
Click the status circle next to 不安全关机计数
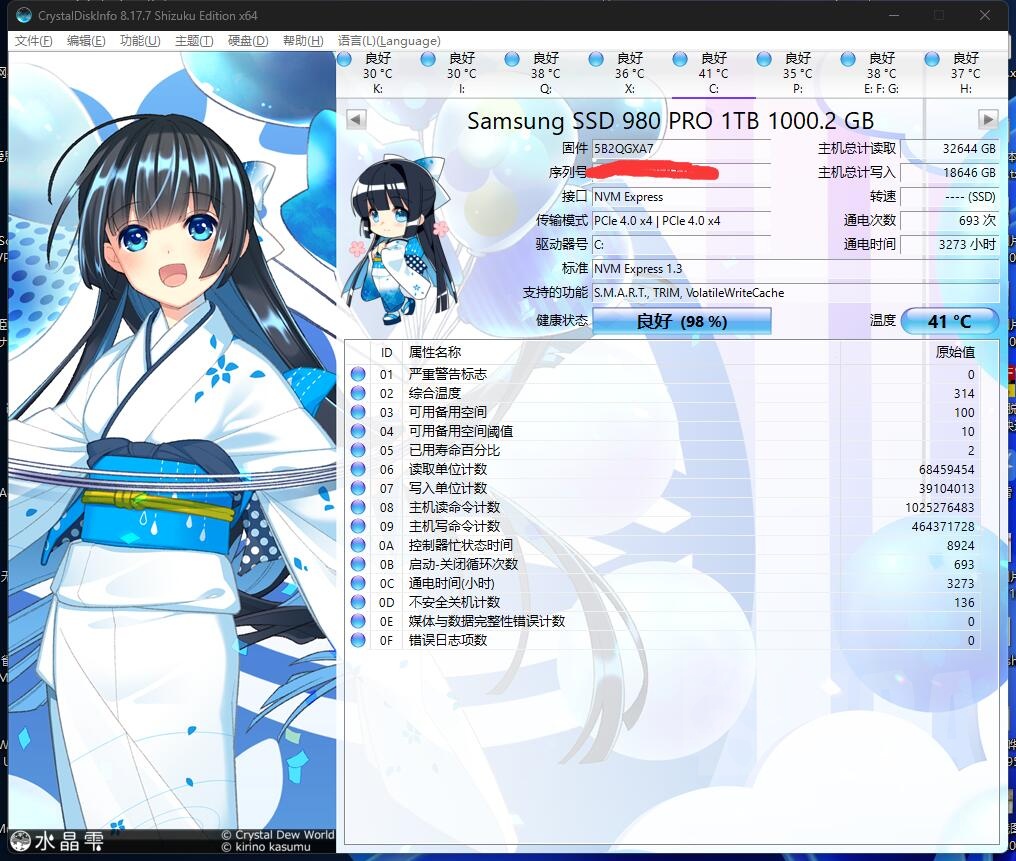[357, 602]
